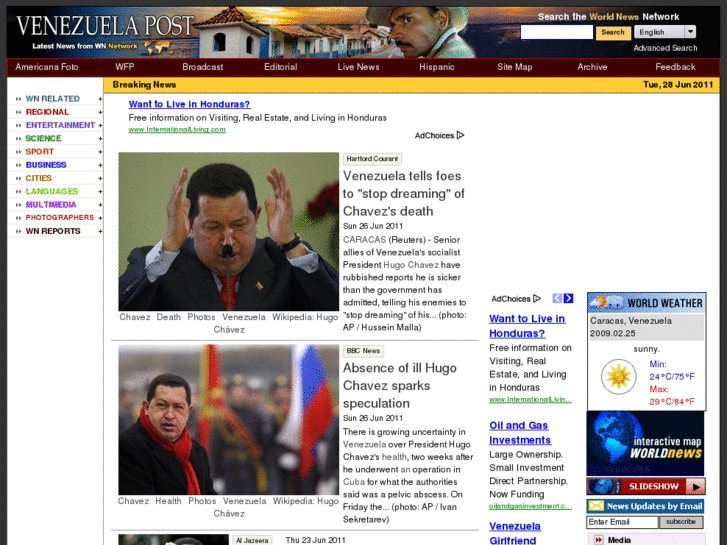Image resolution: width=727 pixels, height=545 pixels.
Task: Click the CARACAS link in the first article
Action: point(364,240)
